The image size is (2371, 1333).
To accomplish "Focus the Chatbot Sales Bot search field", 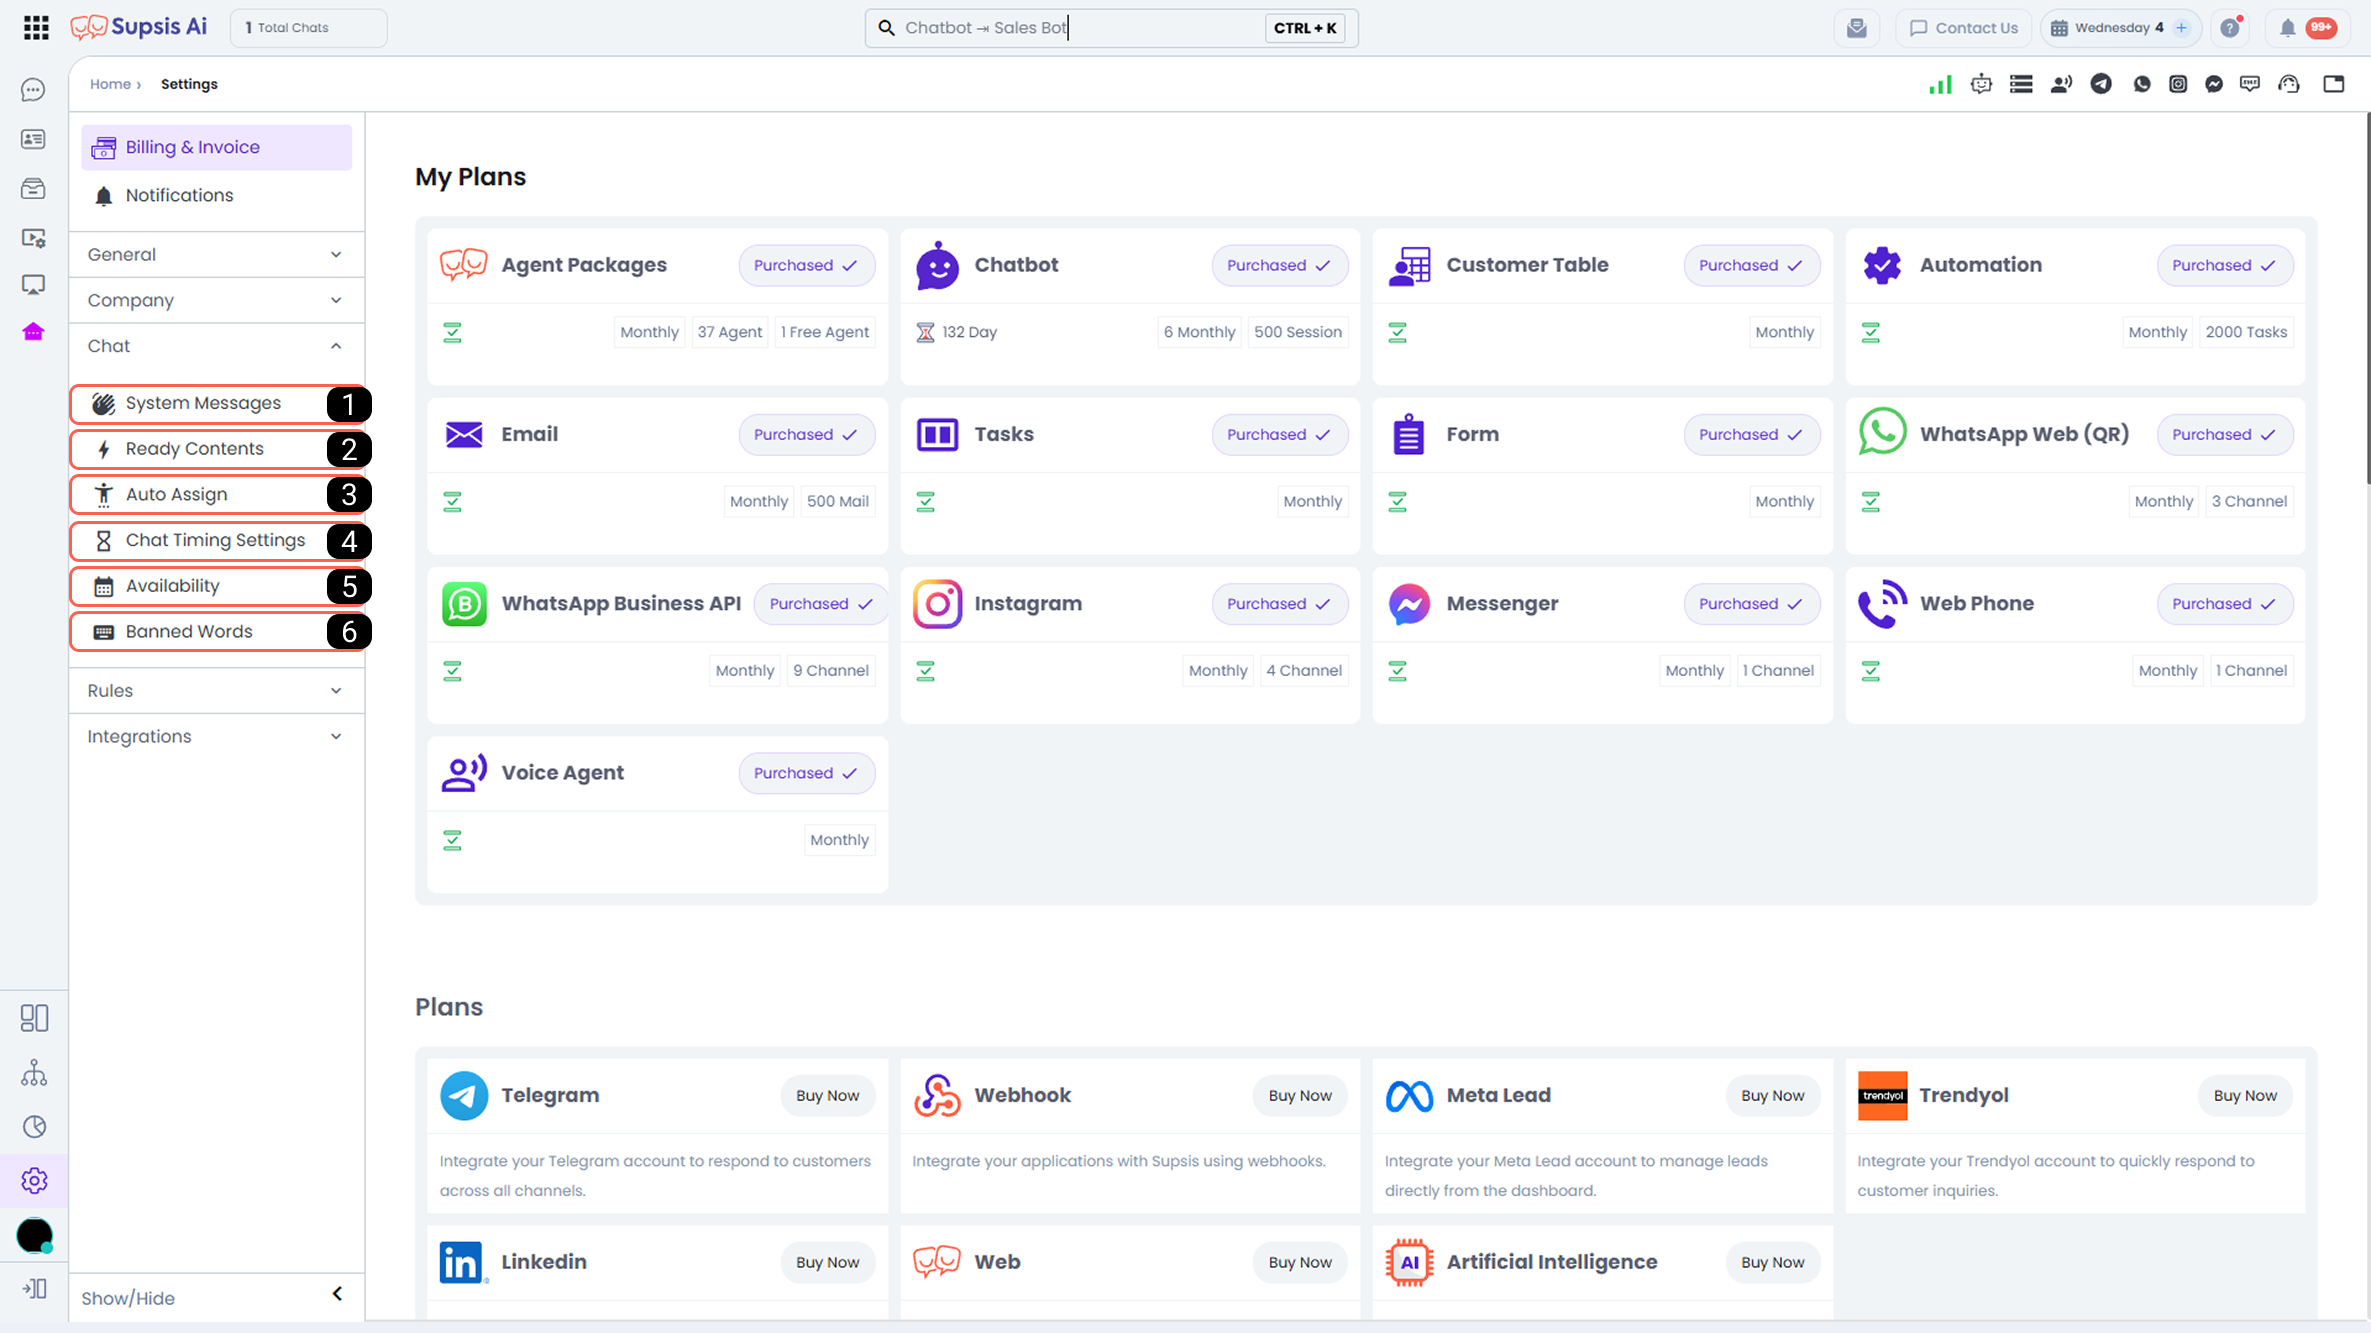I will click(x=1111, y=28).
